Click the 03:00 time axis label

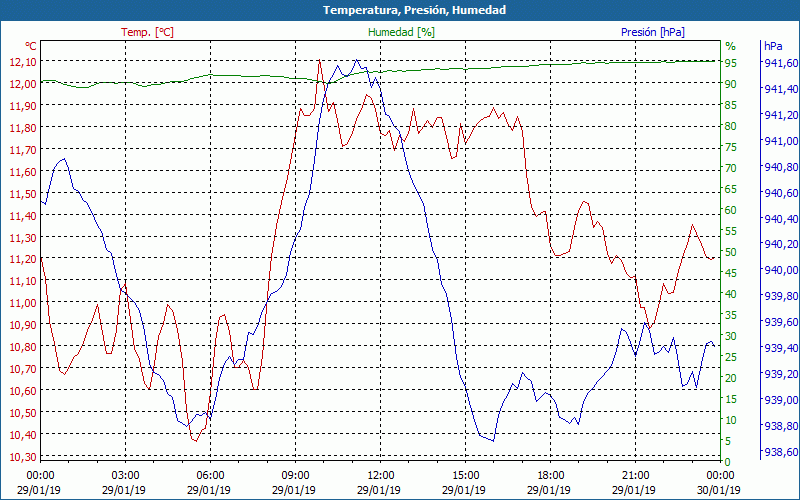[124, 476]
